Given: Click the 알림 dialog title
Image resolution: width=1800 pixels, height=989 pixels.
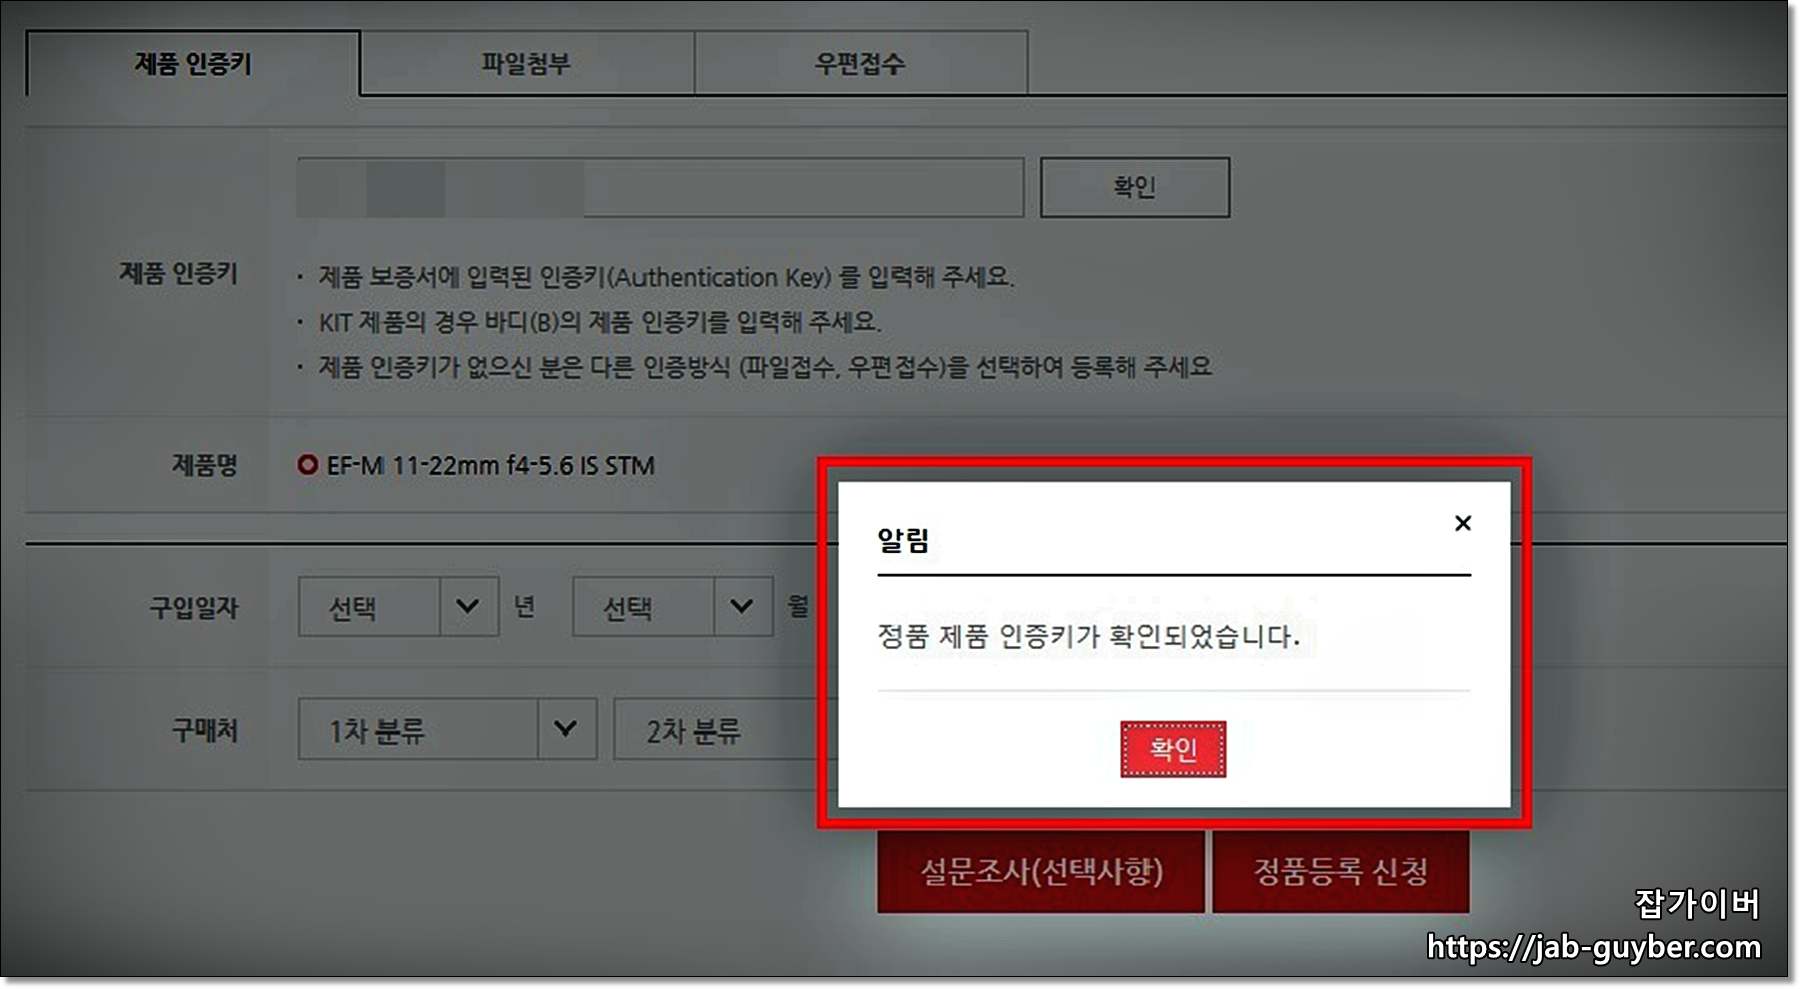Looking at the screenshot, I should click(903, 540).
